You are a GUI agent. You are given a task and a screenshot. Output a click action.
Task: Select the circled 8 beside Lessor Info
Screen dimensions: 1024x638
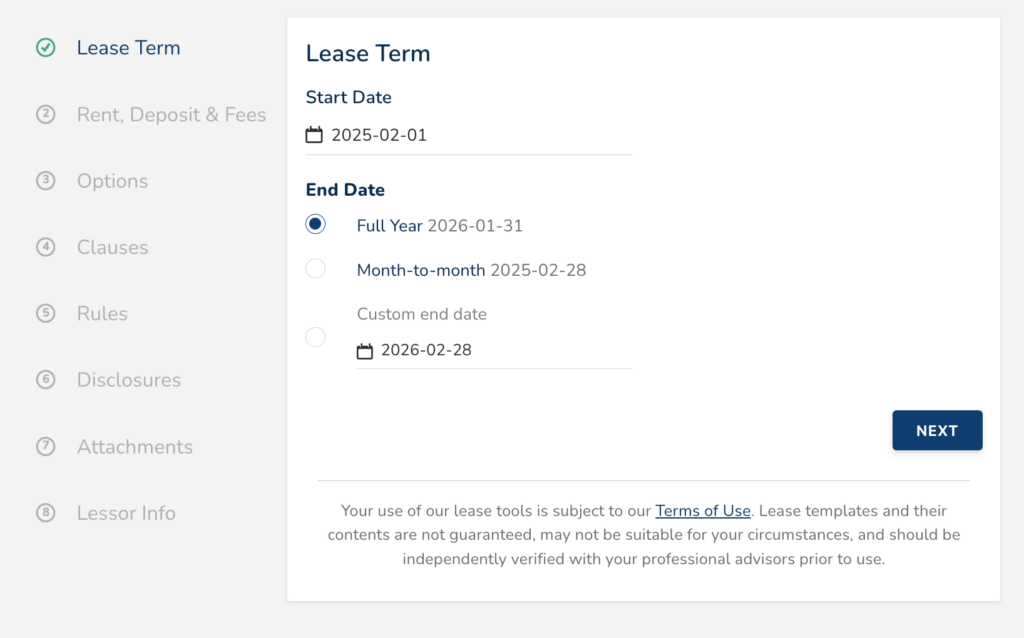pyautogui.click(x=45, y=513)
